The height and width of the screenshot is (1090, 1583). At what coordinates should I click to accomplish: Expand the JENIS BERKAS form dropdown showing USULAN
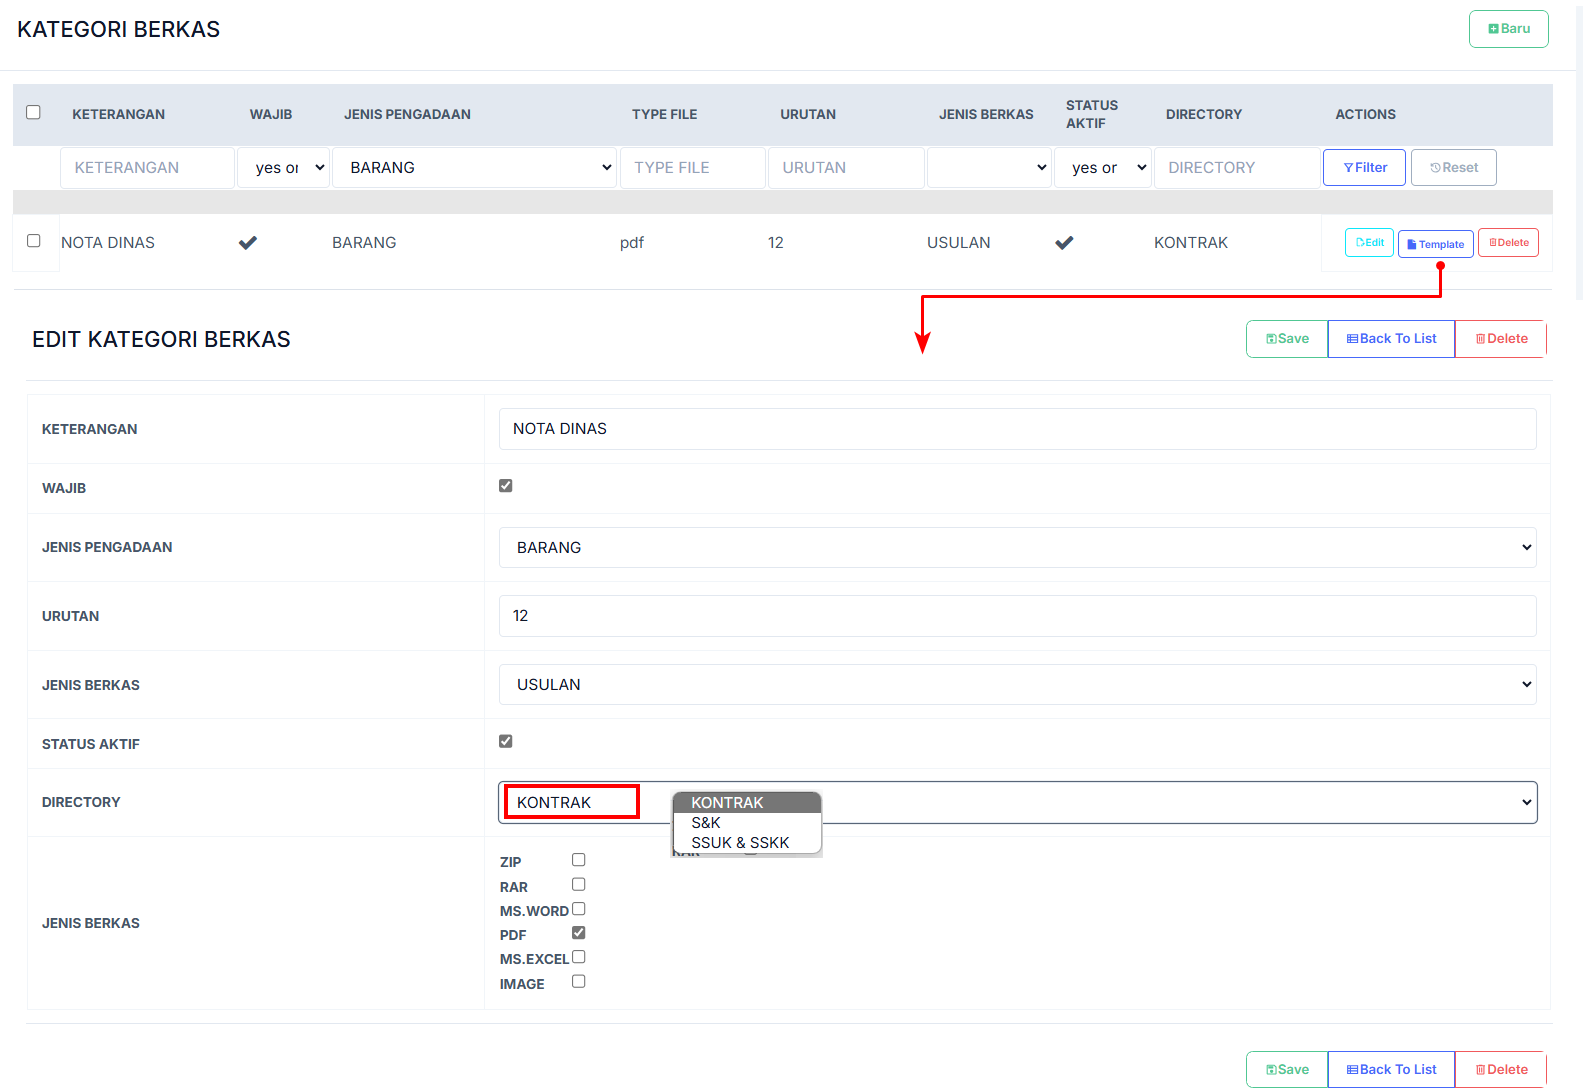pos(1017,685)
